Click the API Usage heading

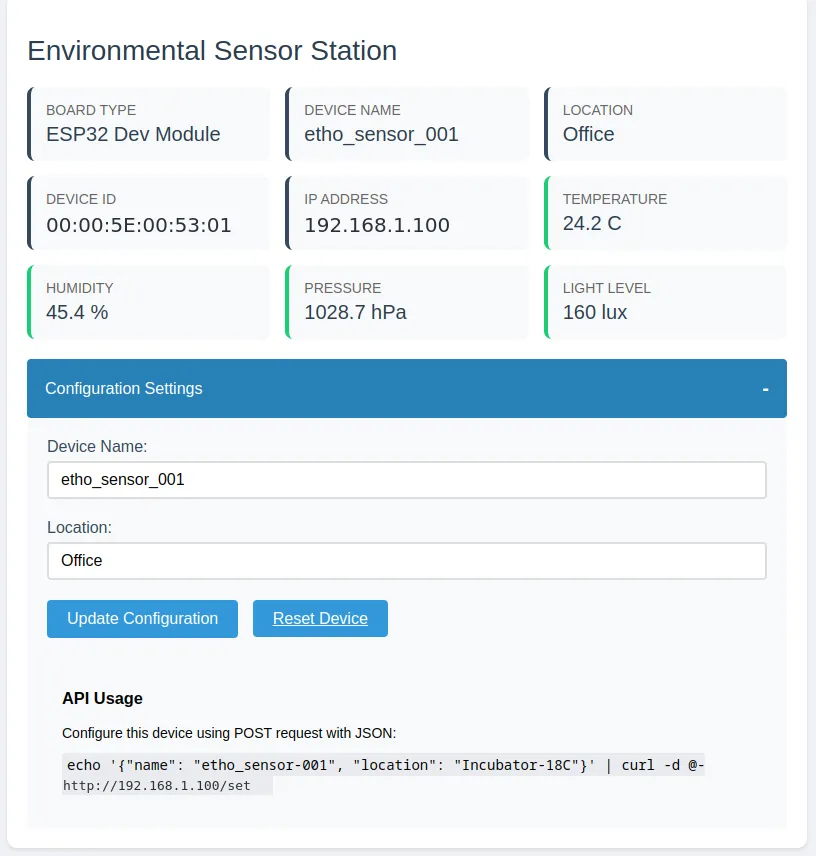(x=102, y=698)
